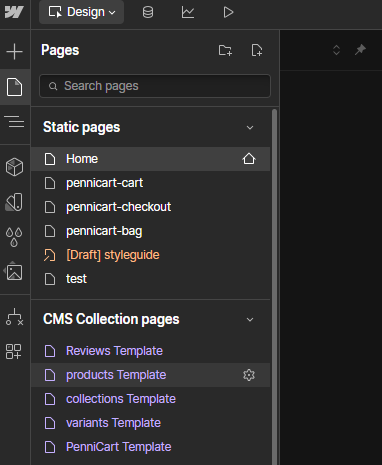Click the Pages panel scrollbar
Viewport: 382px width, 465px height.
coord(275,287)
